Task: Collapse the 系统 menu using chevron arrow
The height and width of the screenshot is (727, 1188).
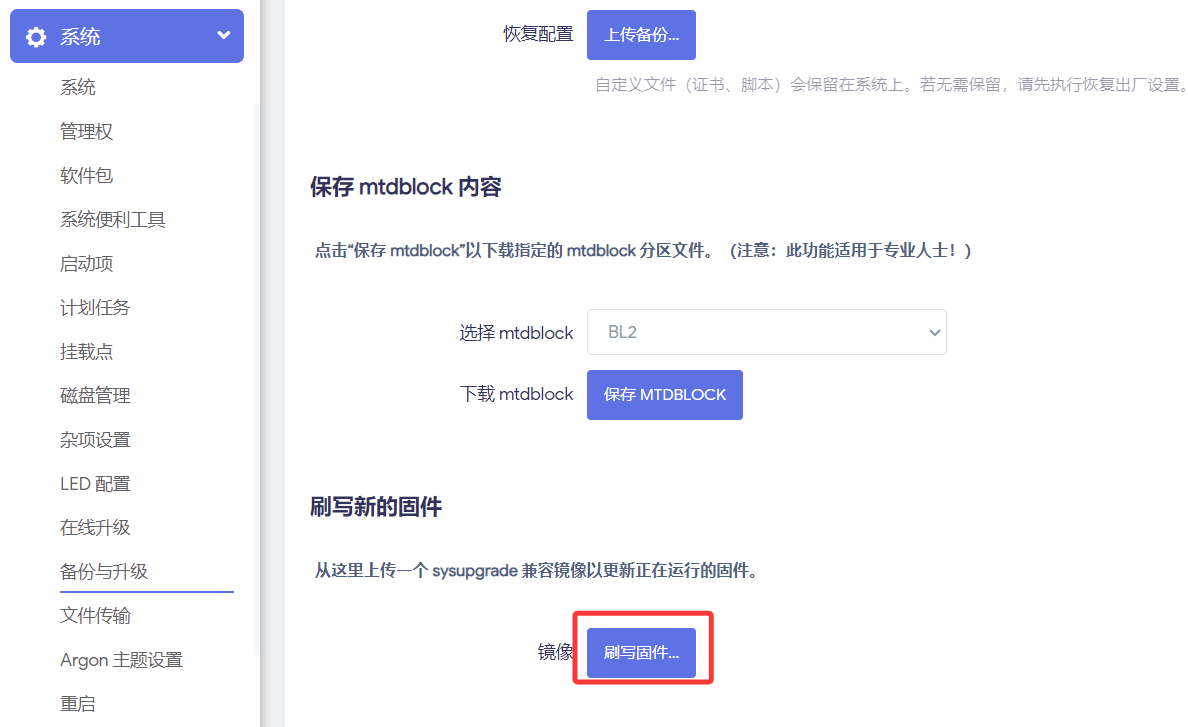Action: [x=223, y=36]
